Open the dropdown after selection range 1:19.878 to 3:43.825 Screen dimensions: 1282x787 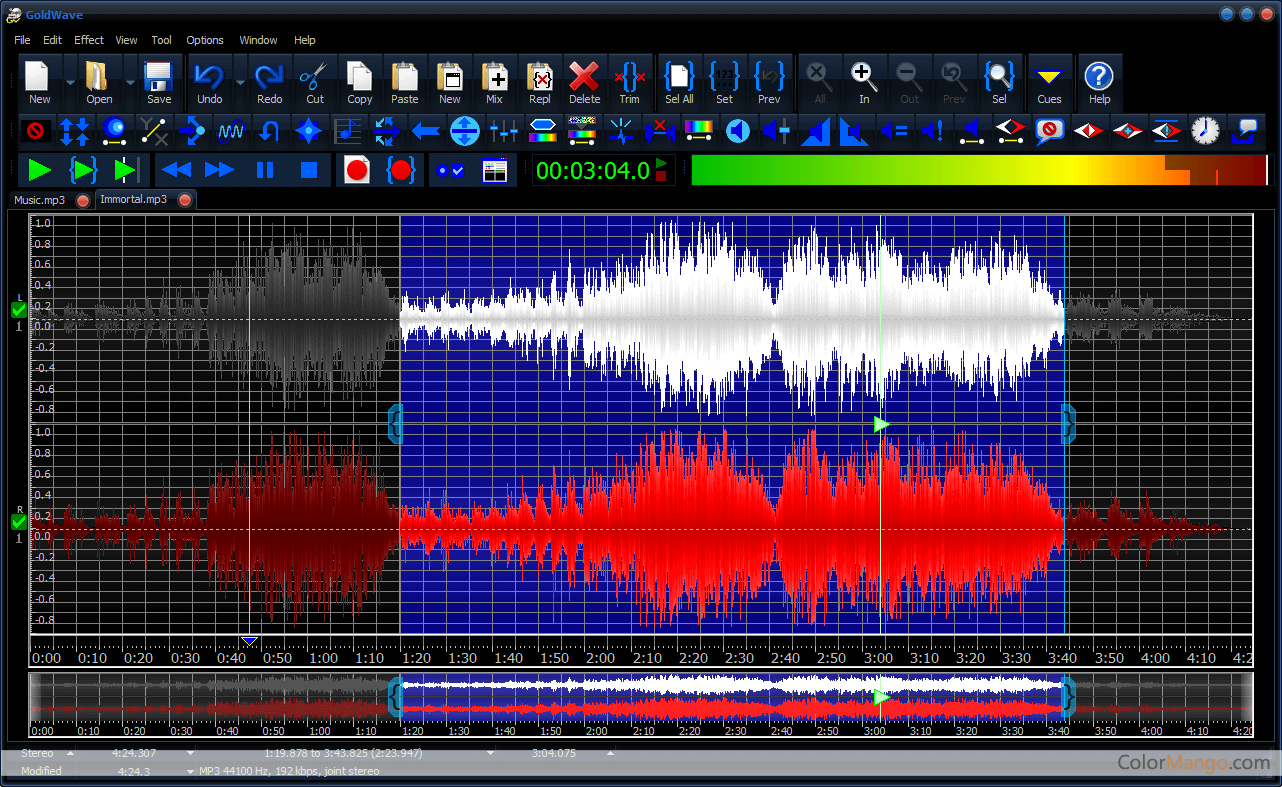click(490, 753)
